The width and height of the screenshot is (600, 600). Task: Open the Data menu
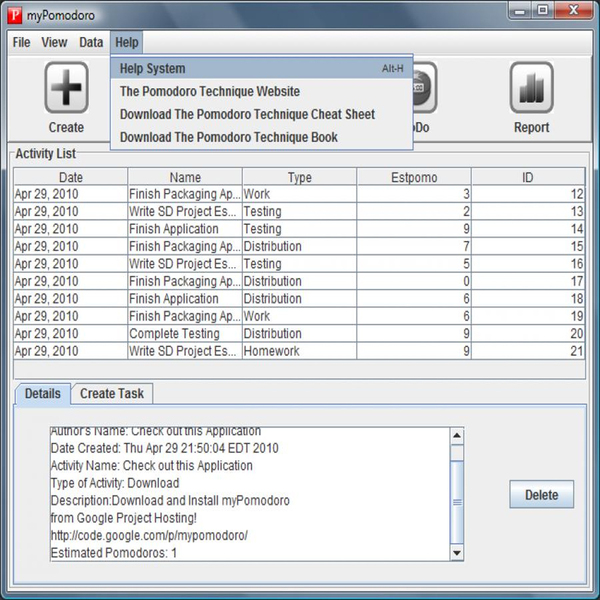[91, 42]
